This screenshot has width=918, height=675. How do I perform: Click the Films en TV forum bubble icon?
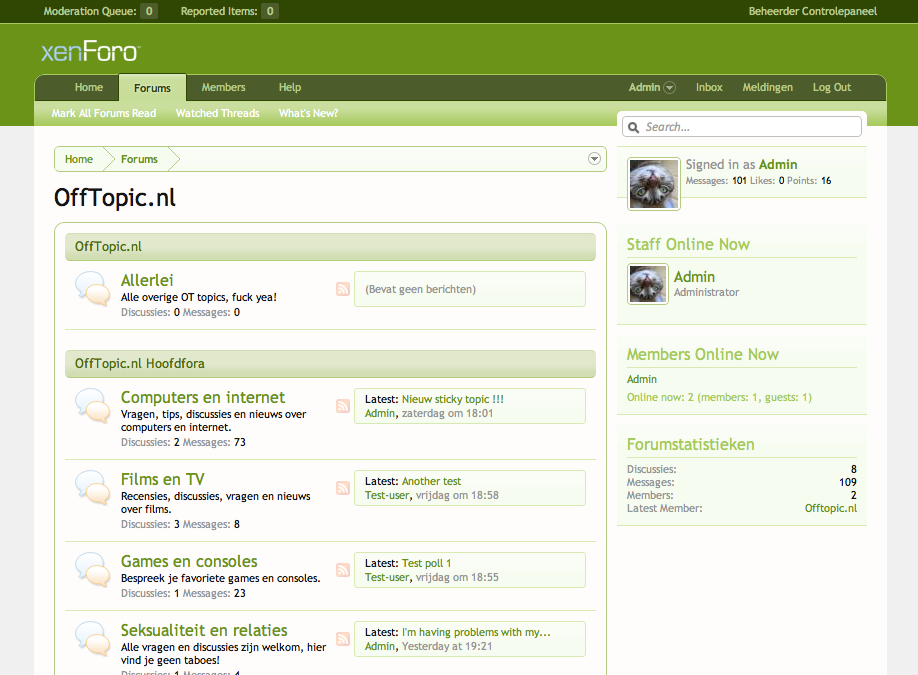[x=93, y=488]
